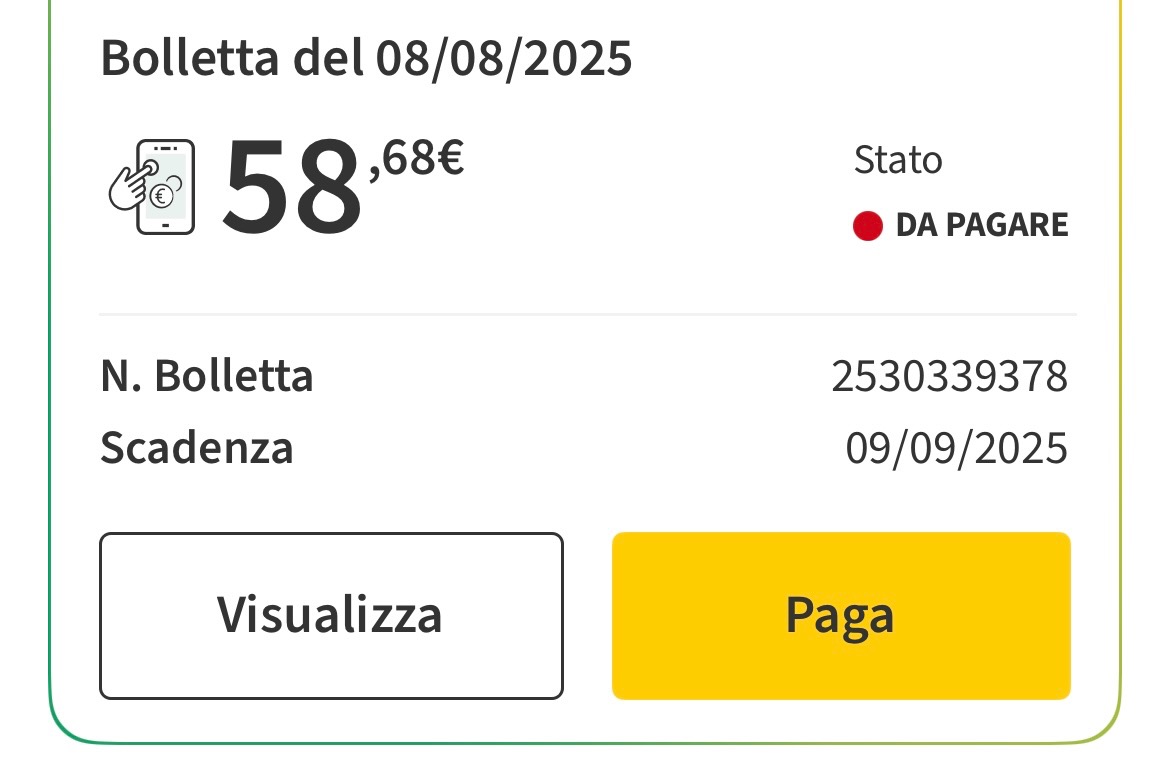Viewport: 1170px width, 782px height.
Task: Tap the word Visualizza inside the outlined button
Action: pyautogui.click(x=330, y=616)
